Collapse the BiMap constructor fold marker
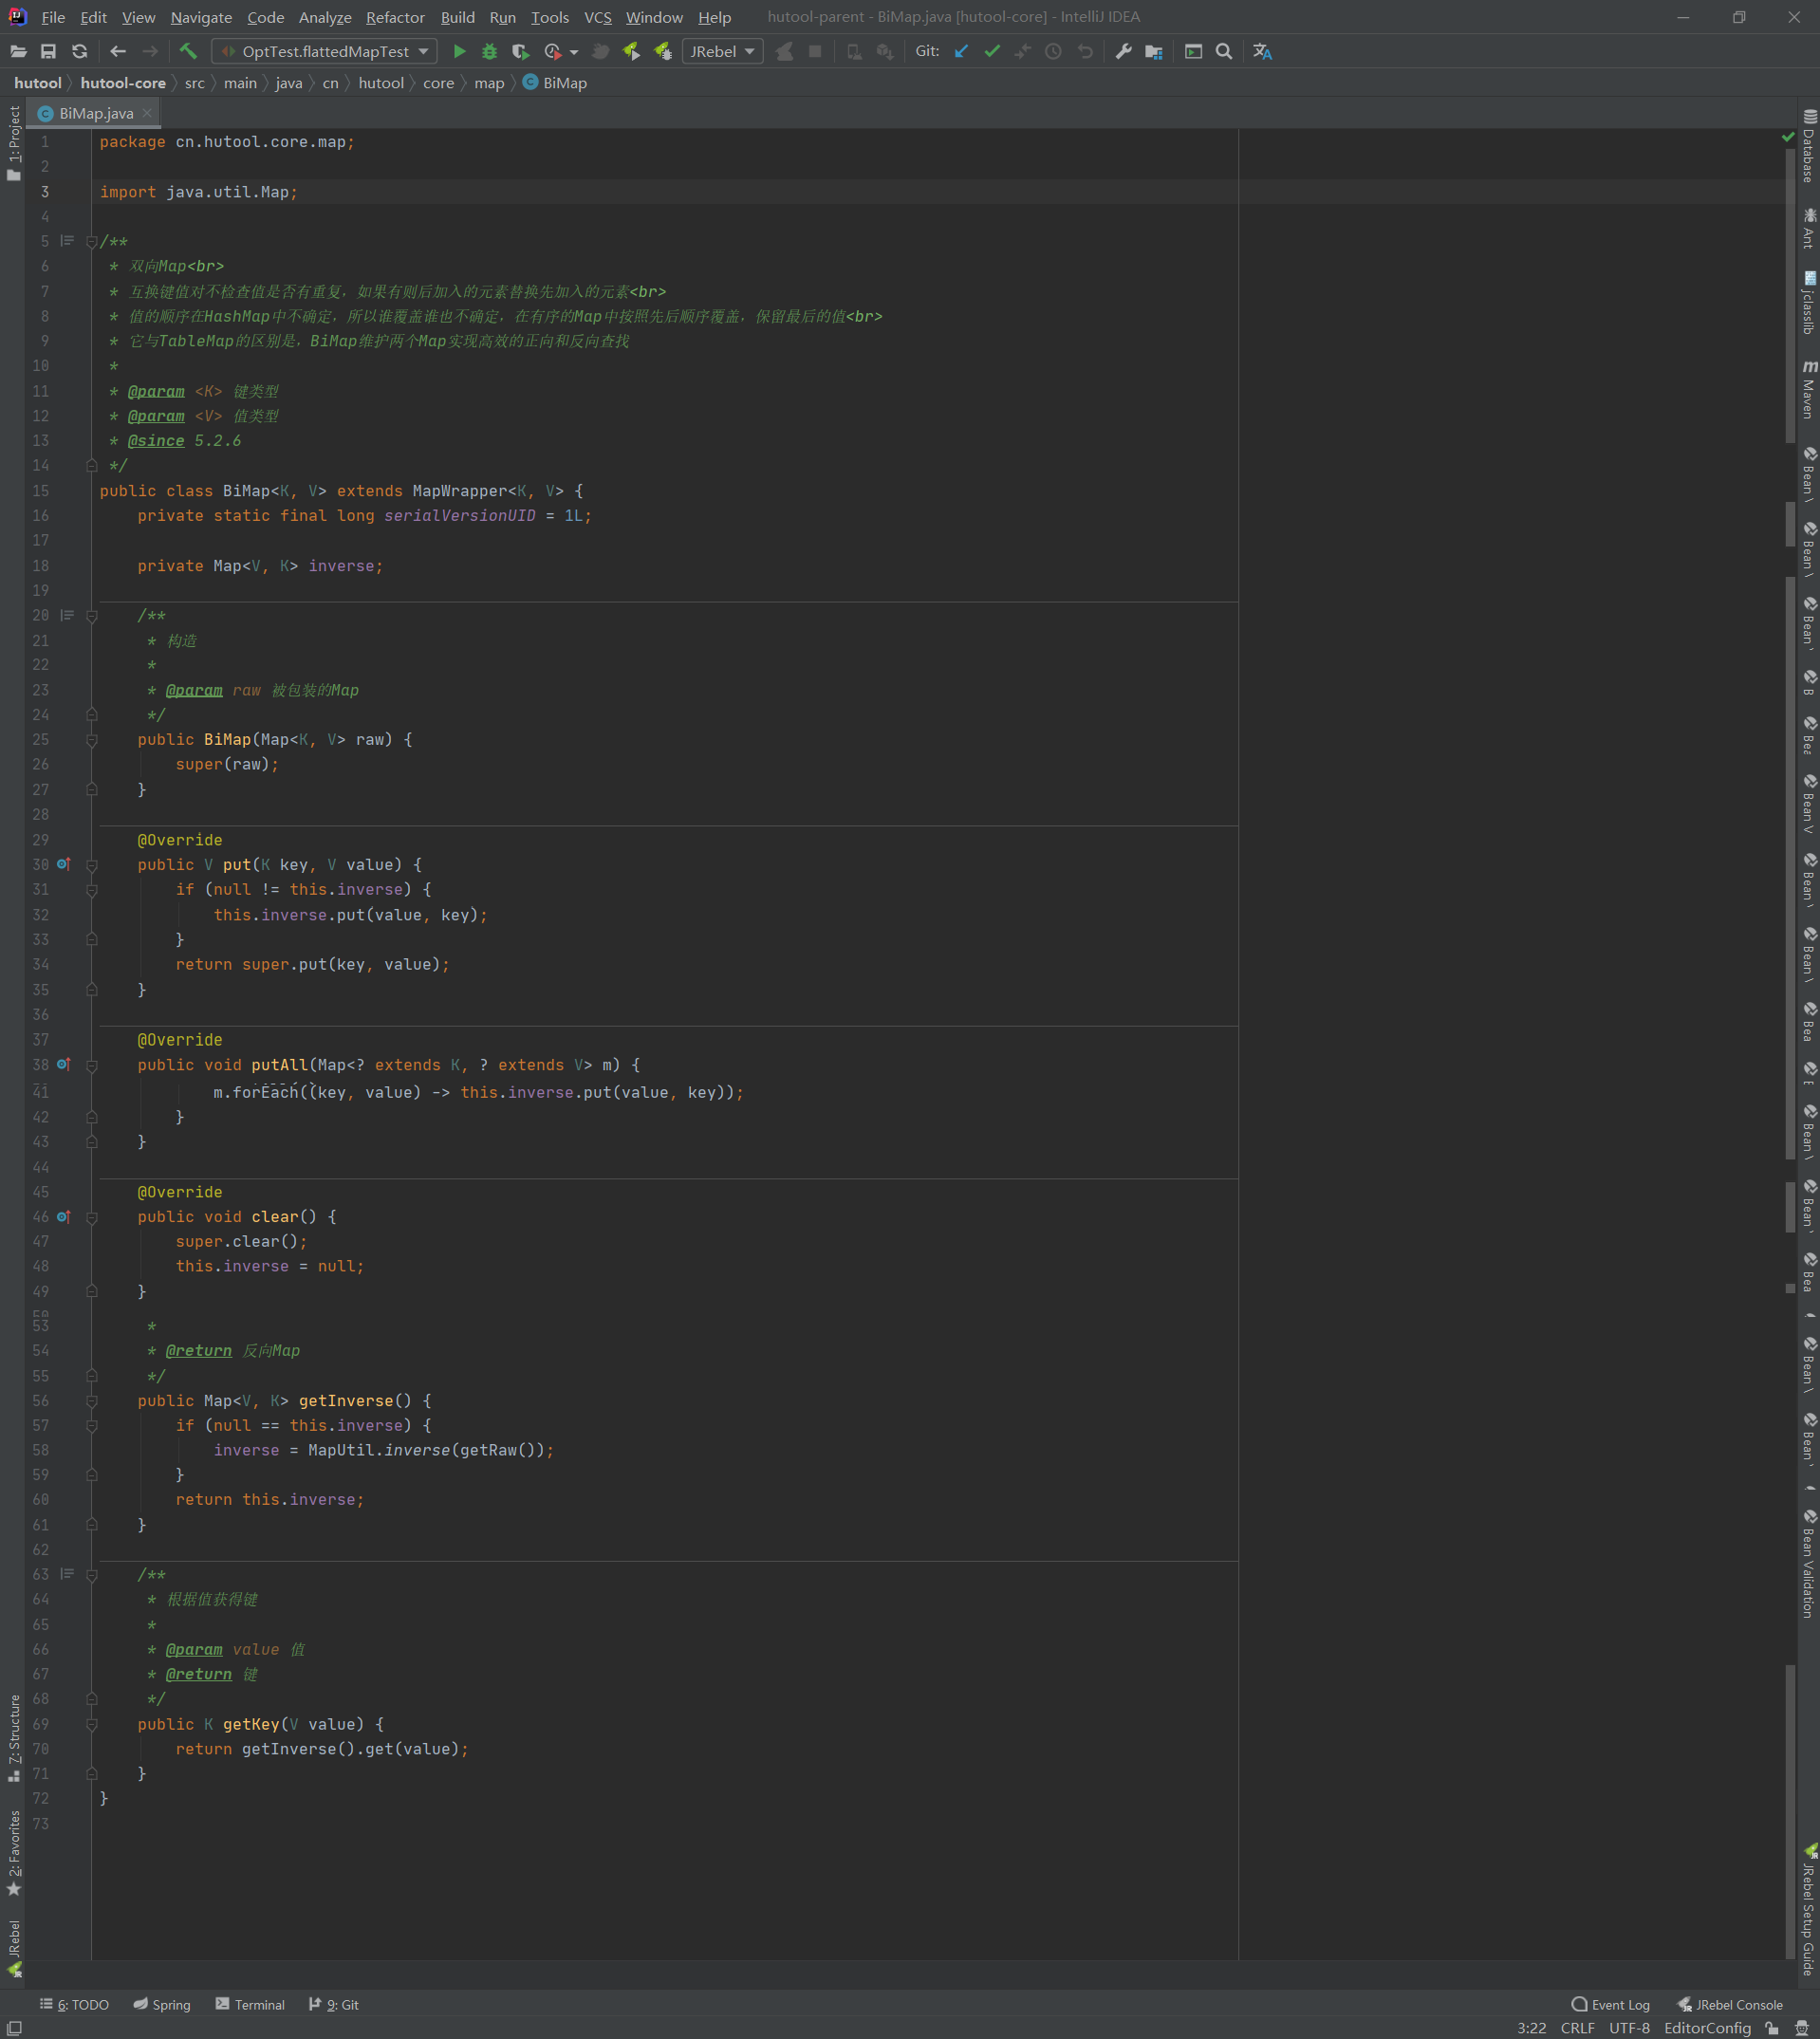 pos(91,740)
